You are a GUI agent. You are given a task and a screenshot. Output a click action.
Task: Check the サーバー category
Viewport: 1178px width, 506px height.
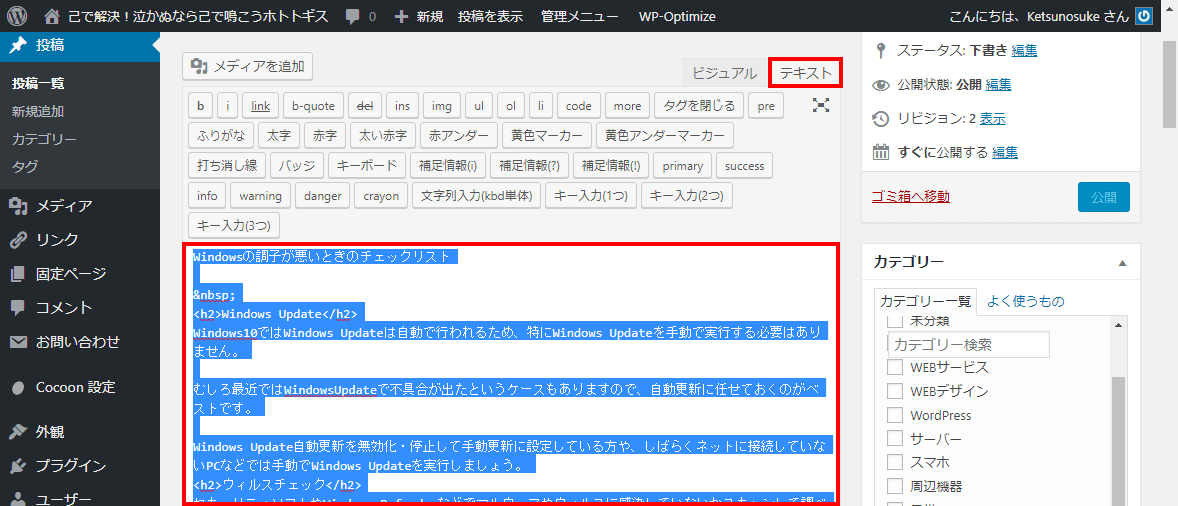[x=895, y=438]
